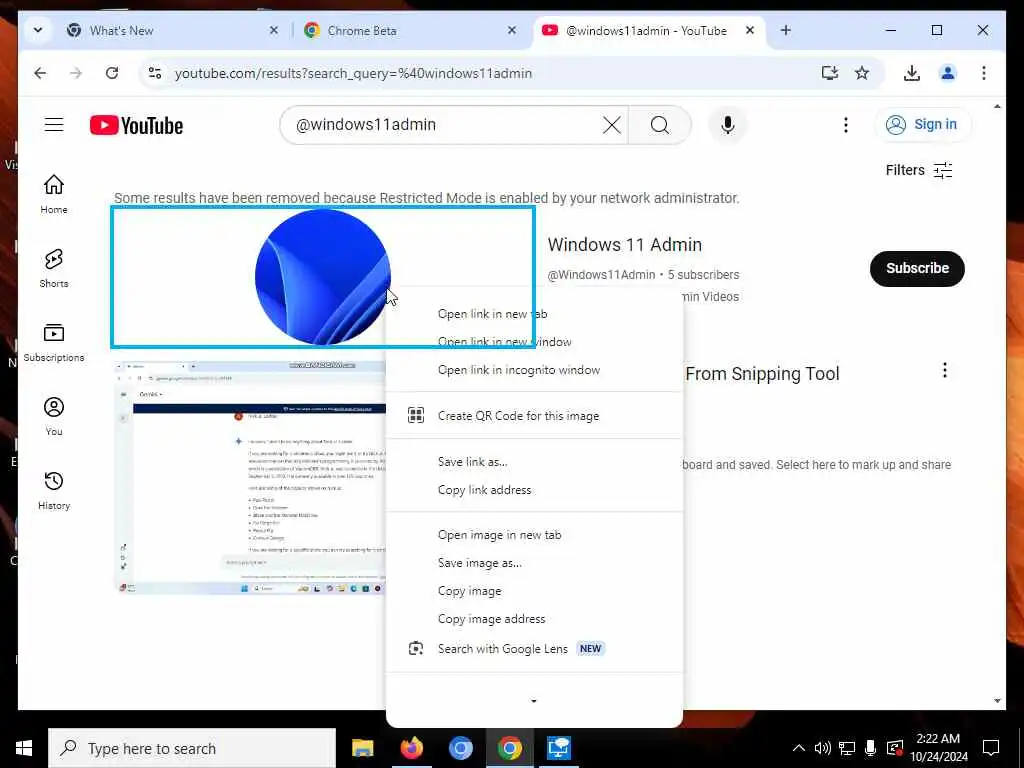The image size is (1024, 768).
Task: Click the From Snipping Tool video title
Action: [762, 374]
